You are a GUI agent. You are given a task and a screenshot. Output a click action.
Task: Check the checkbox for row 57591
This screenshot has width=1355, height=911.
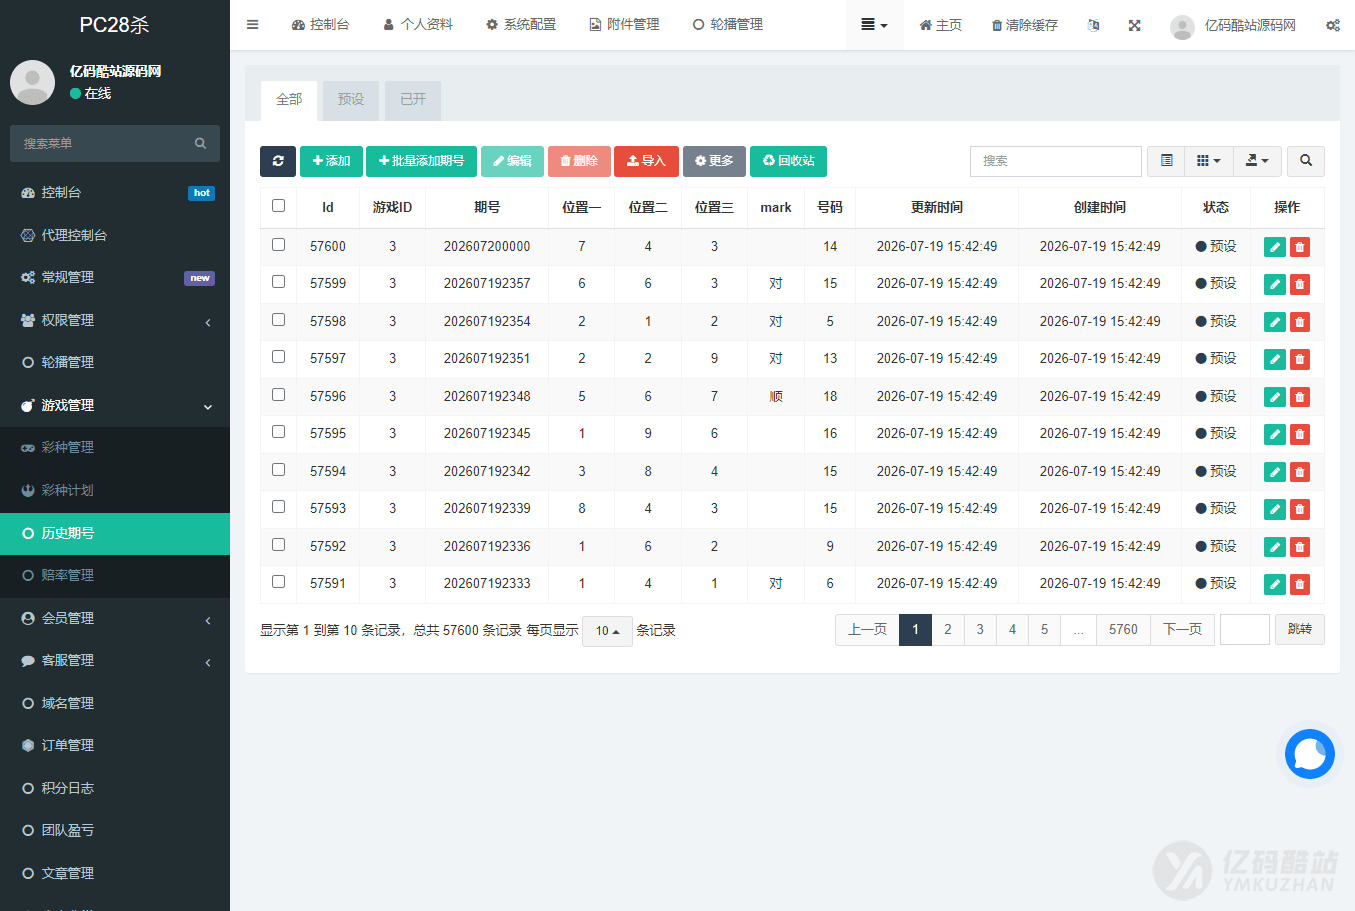pos(278,582)
